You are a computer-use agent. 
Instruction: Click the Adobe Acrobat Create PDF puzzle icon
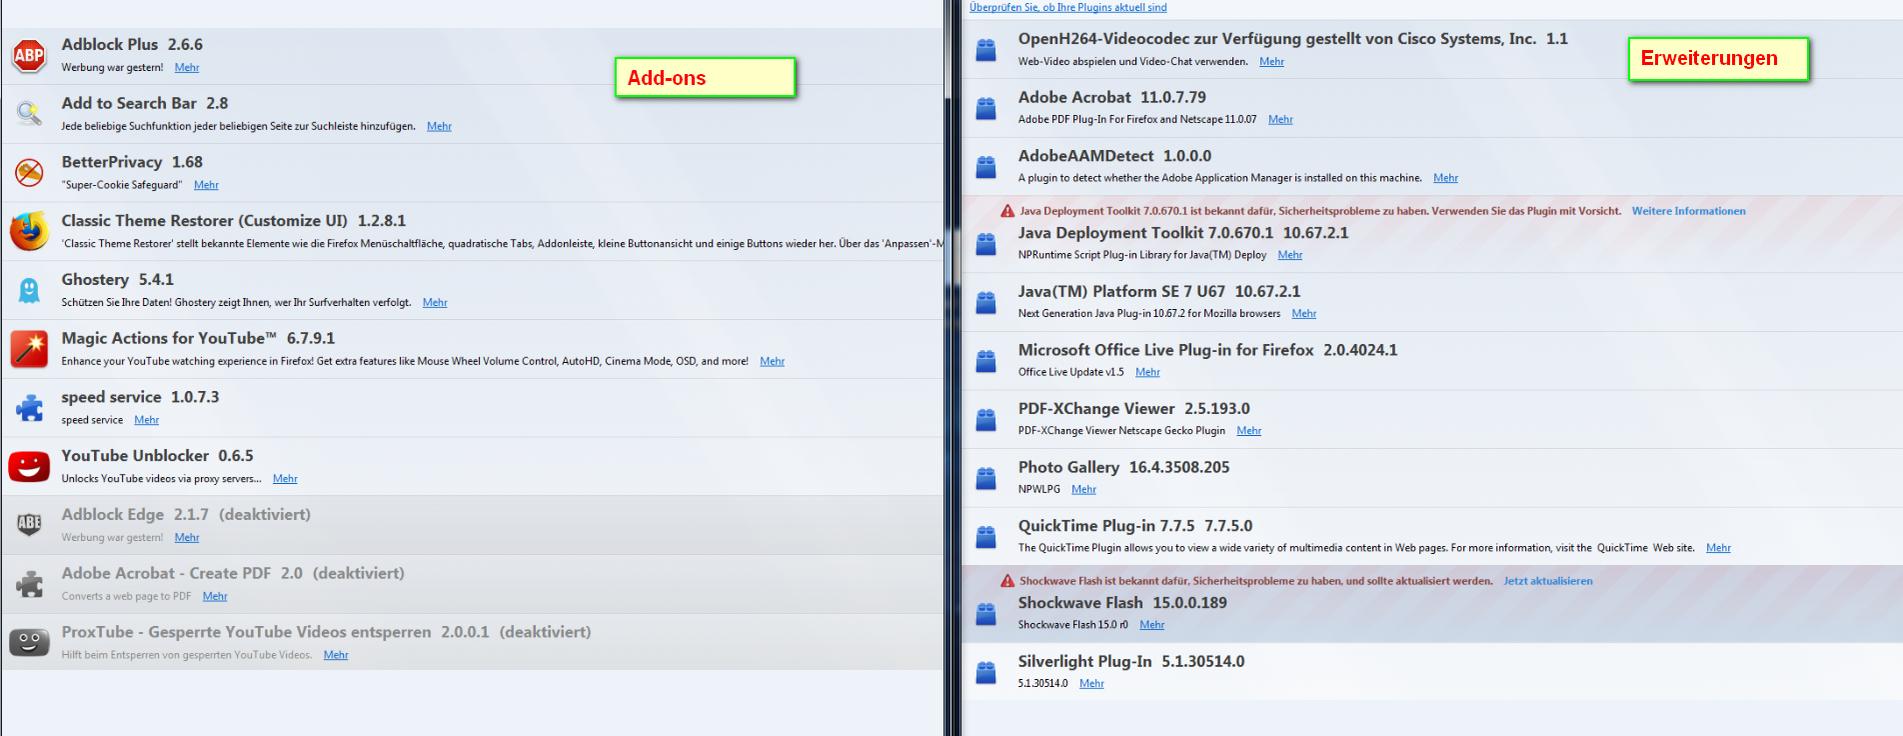click(x=29, y=584)
